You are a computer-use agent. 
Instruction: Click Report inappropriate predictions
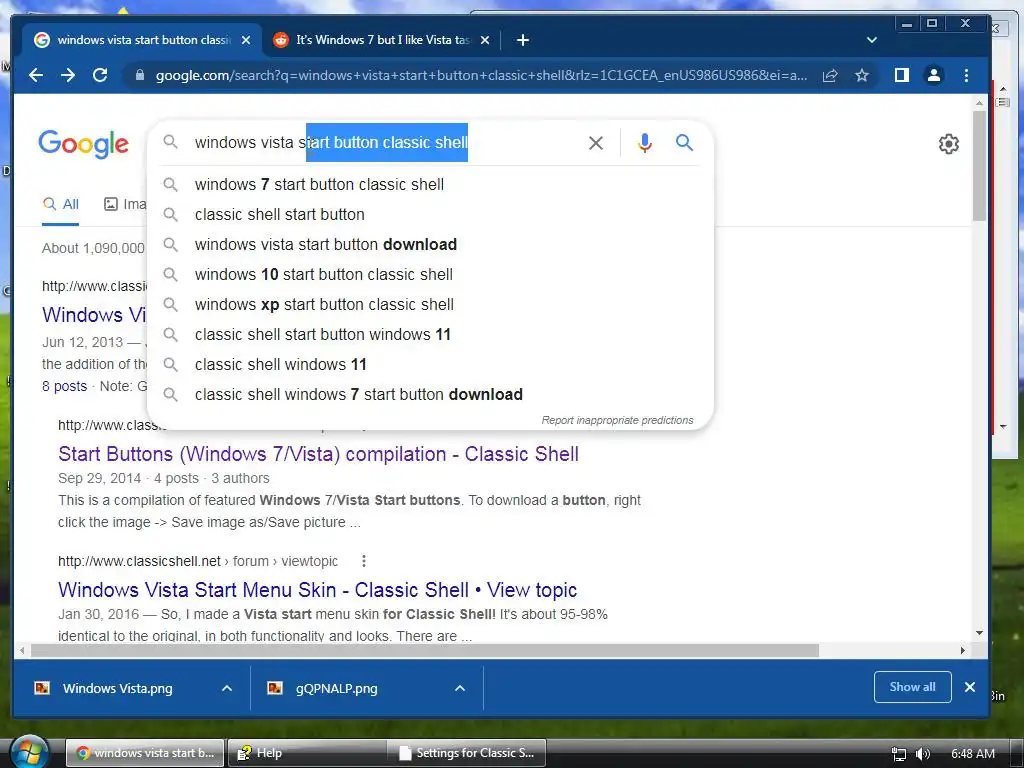617,421
